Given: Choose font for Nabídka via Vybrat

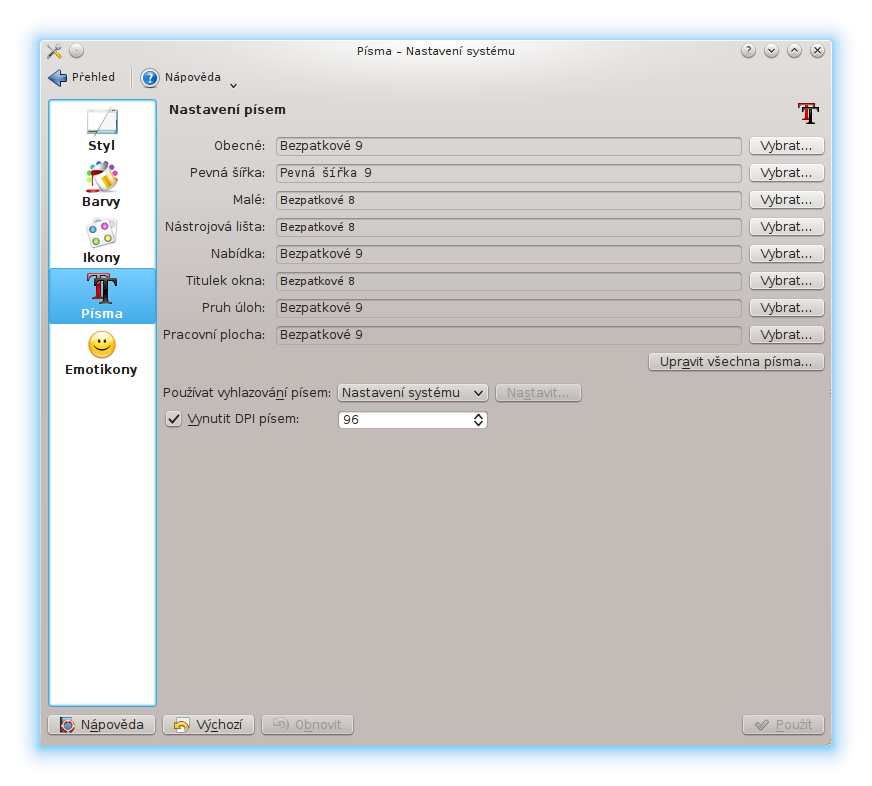Looking at the screenshot, I should click(786, 254).
